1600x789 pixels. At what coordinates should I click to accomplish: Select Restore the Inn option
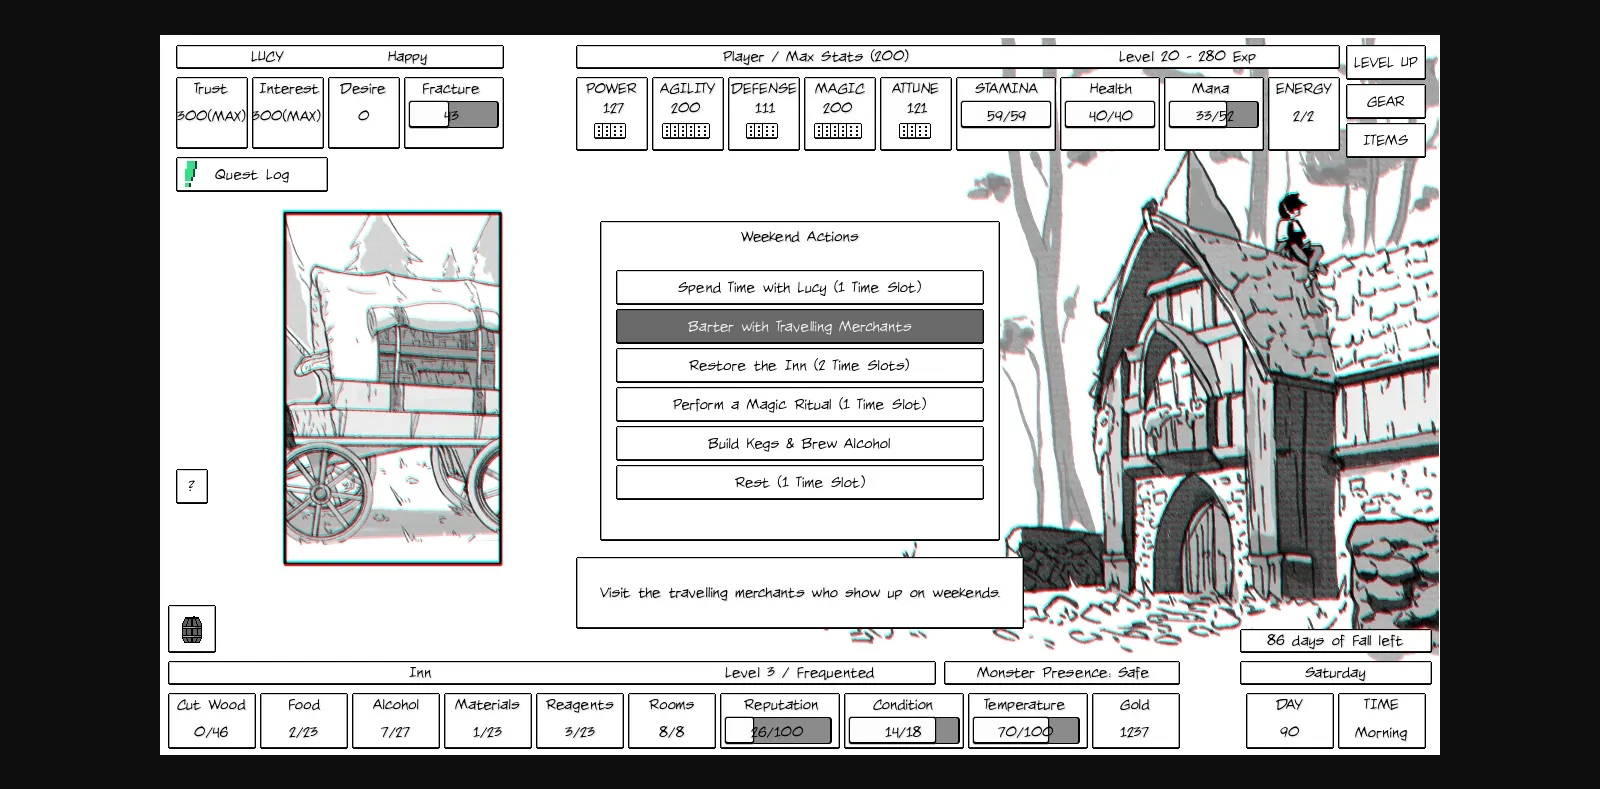[799, 365]
